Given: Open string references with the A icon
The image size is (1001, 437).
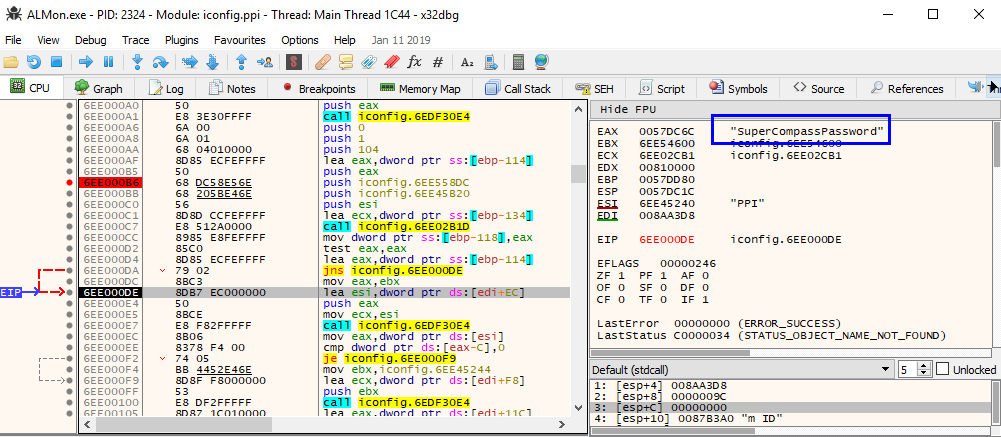Looking at the screenshot, I should coord(467,62).
